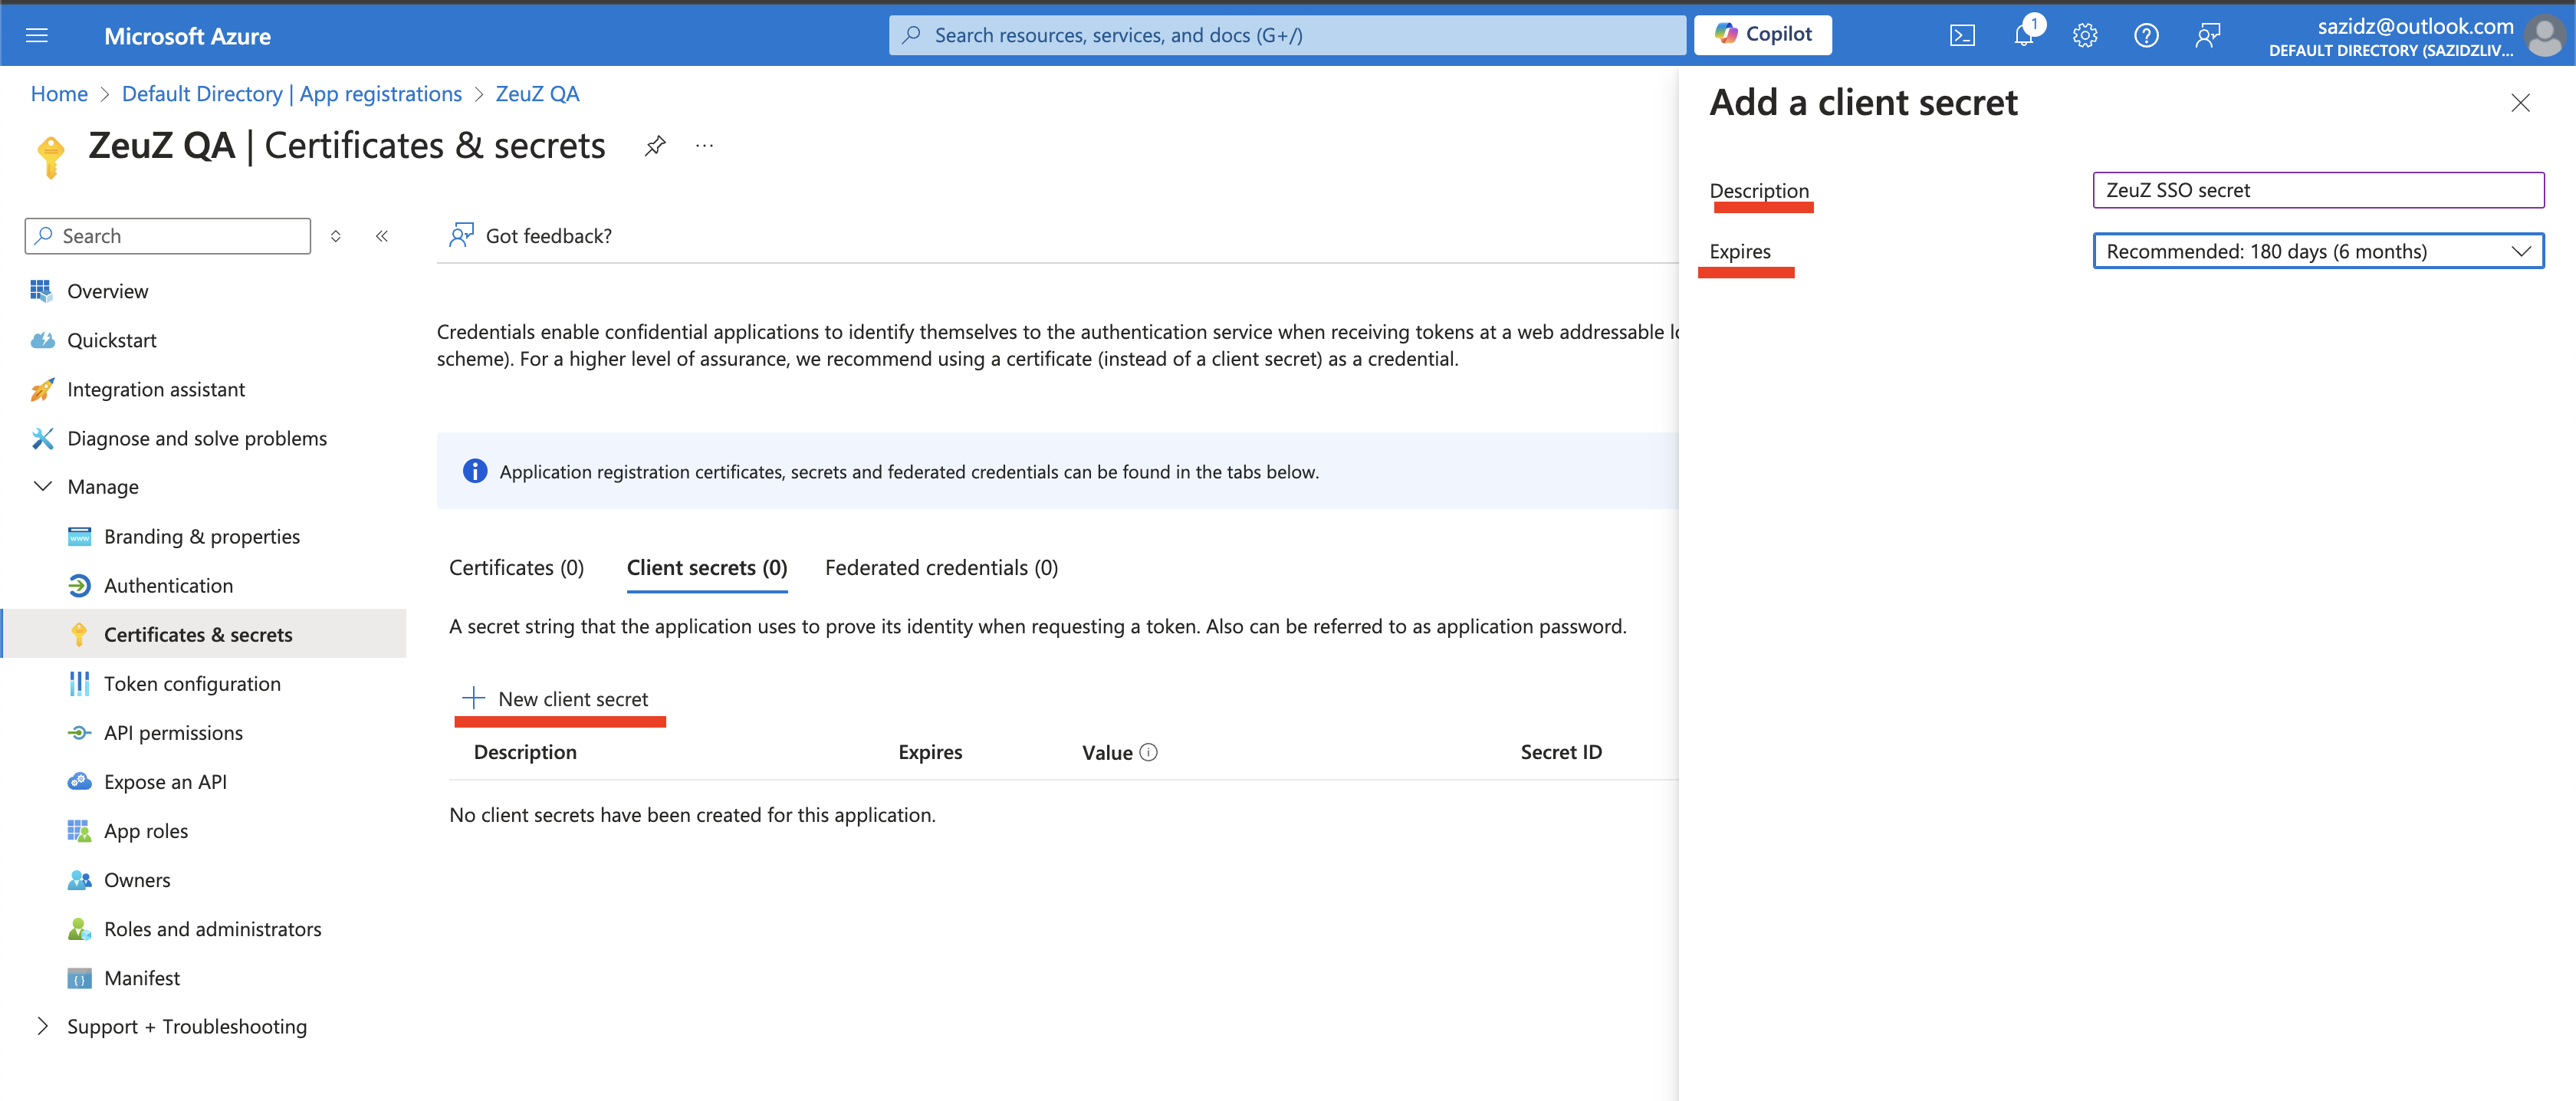Open Cloud Shell terminal icon
The height and width of the screenshot is (1101, 2576).
tap(1962, 36)
